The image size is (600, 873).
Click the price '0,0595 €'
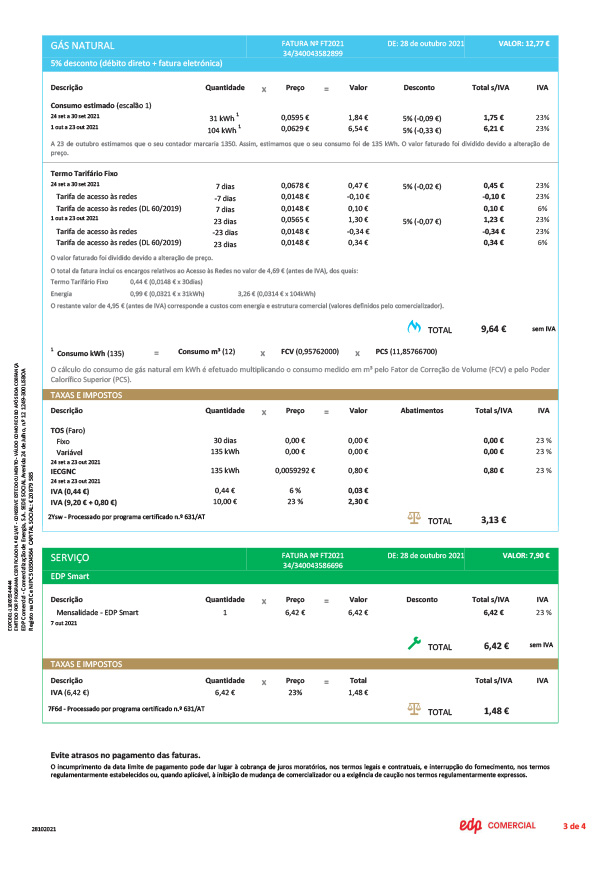[295, 117]
